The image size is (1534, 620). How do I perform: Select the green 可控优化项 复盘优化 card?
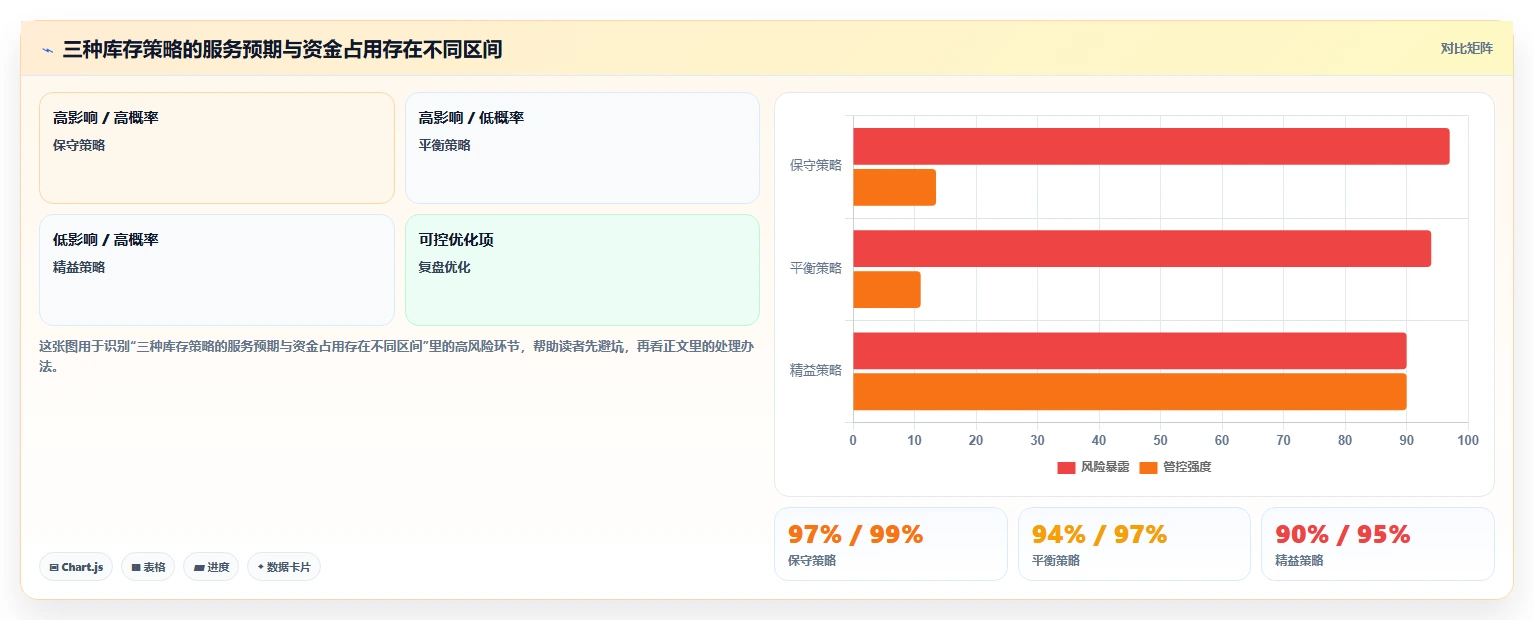582,270
